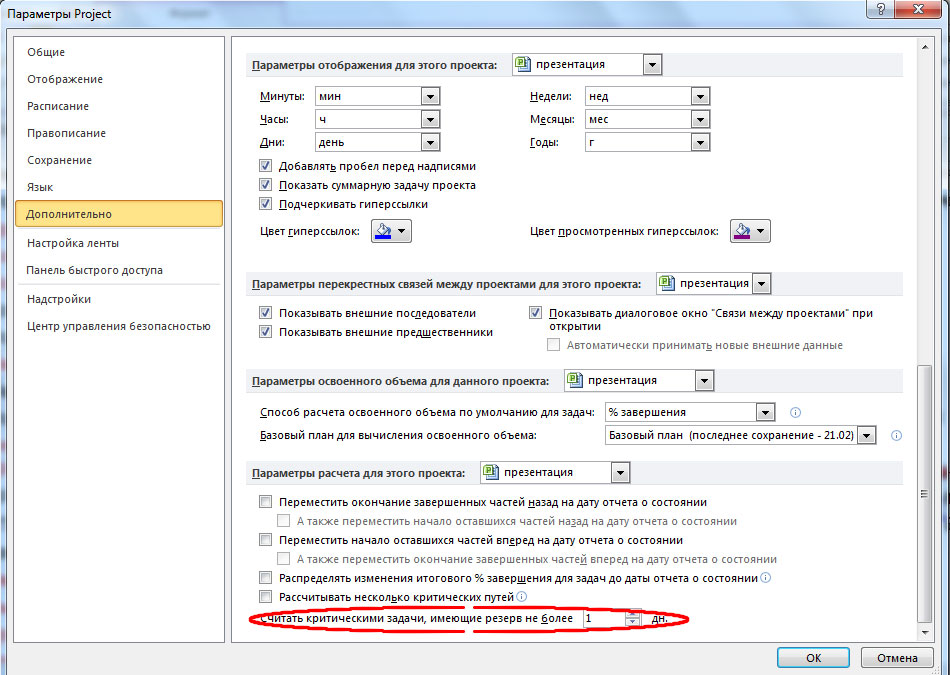The width and height of the screenshot is (950, 675).
Task: Click the 'Отмена' button
Action: click(x=897, y=658)
